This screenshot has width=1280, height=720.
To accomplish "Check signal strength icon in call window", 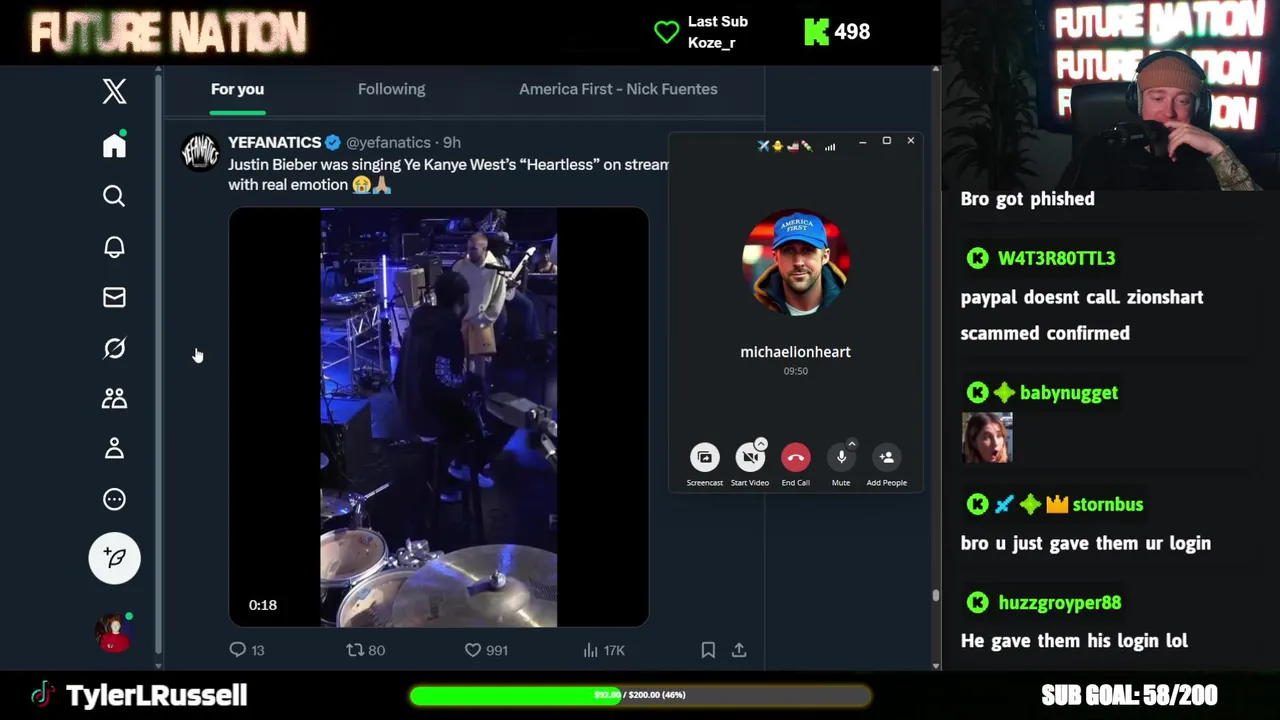I will (830, 146).
